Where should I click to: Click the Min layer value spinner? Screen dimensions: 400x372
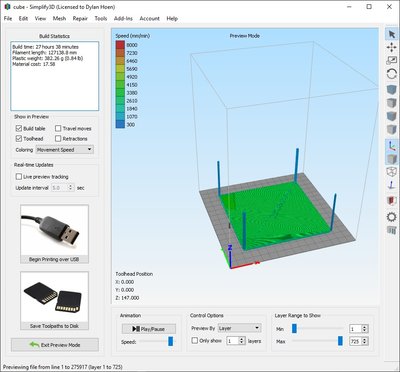tap(358, 329)
